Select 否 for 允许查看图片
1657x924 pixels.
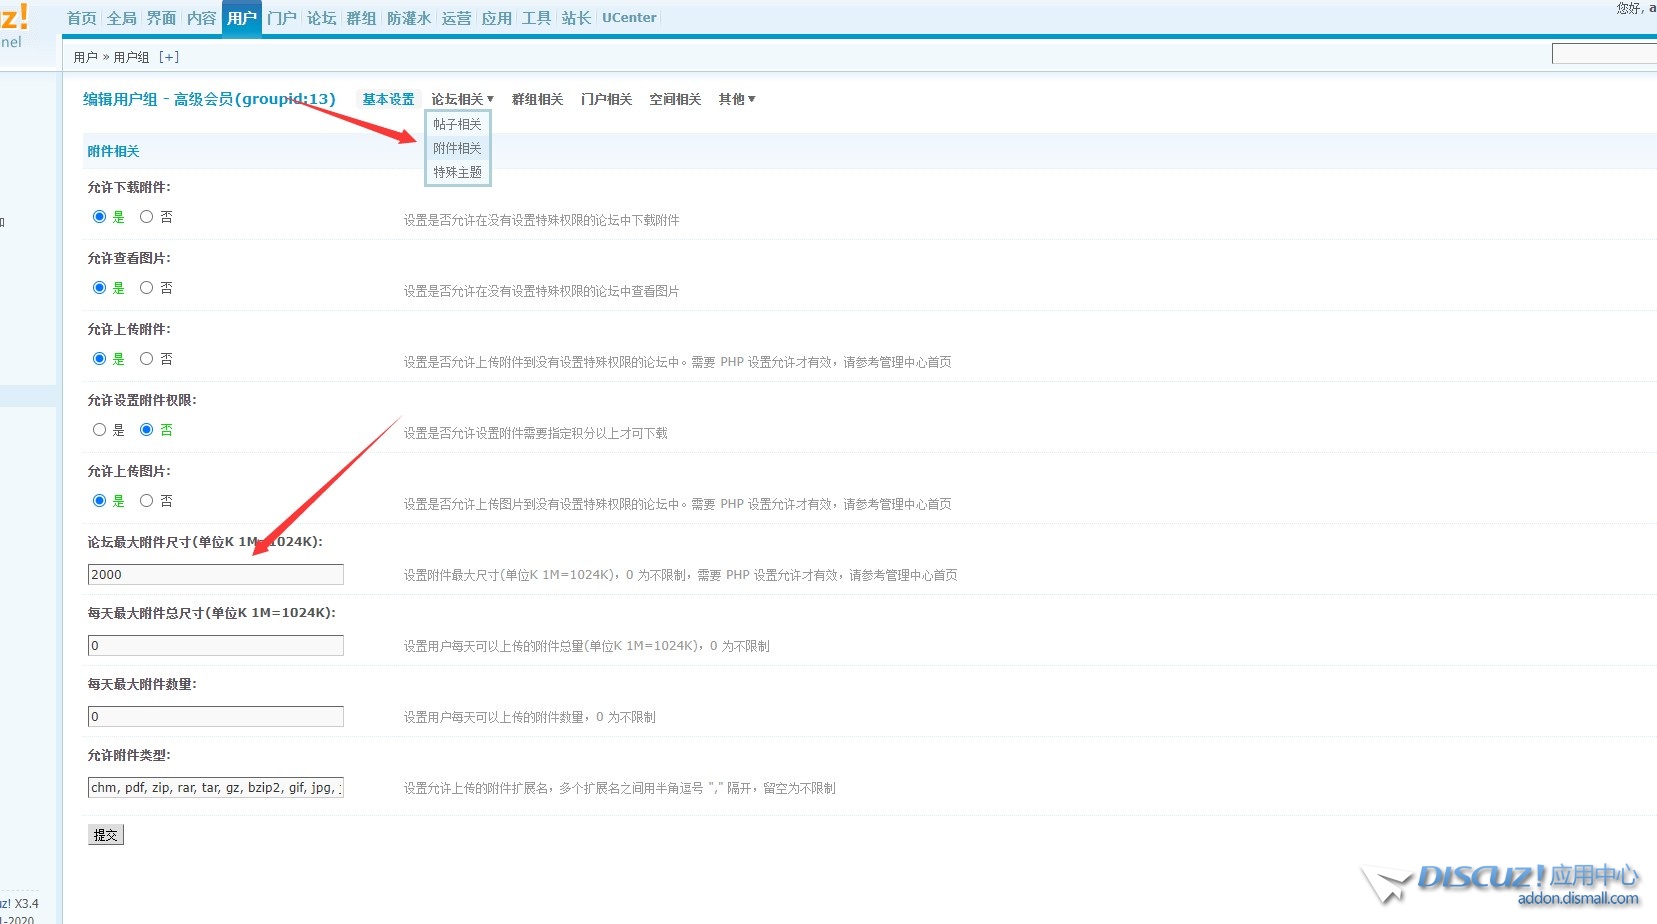point(147,288)
